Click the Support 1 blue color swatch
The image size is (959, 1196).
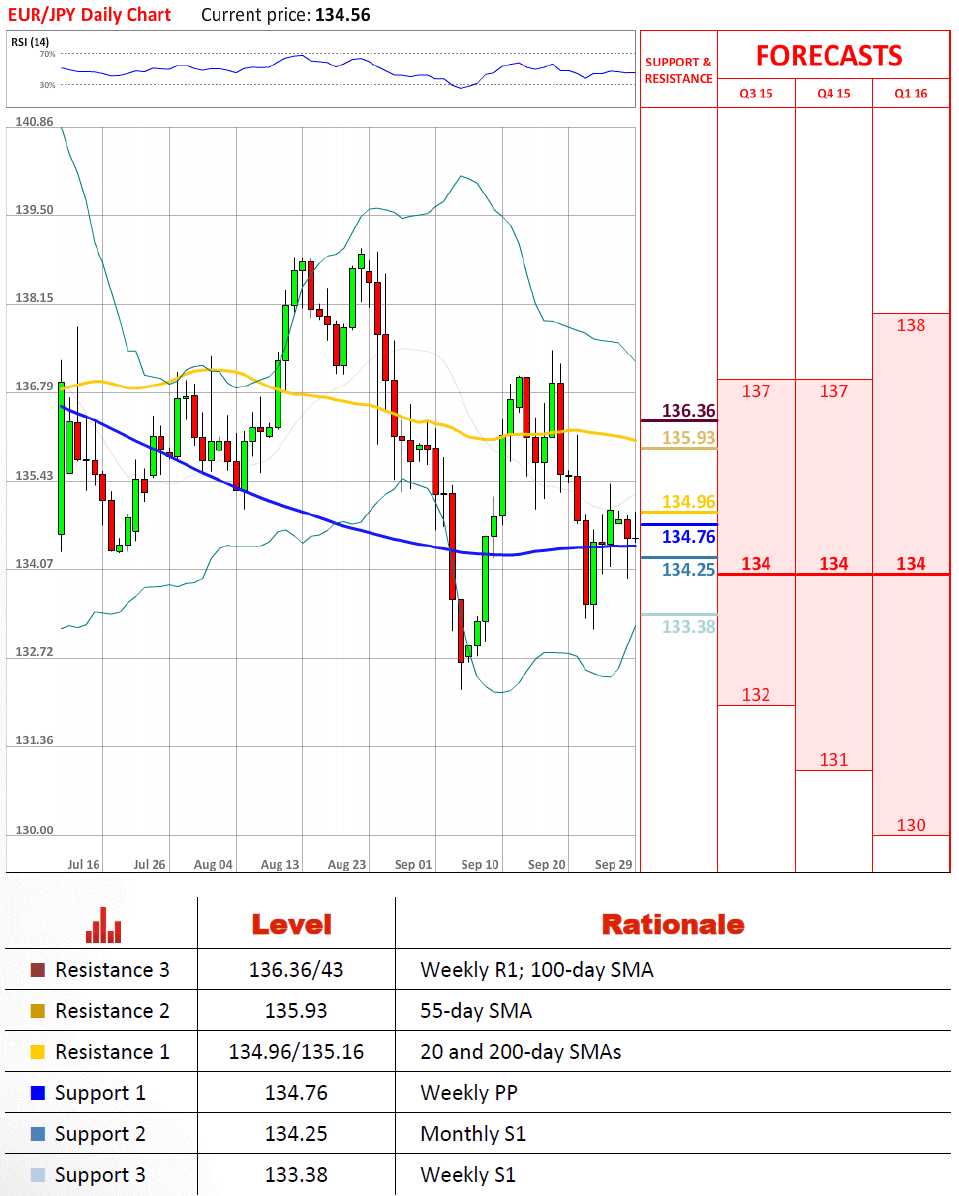37,1093
